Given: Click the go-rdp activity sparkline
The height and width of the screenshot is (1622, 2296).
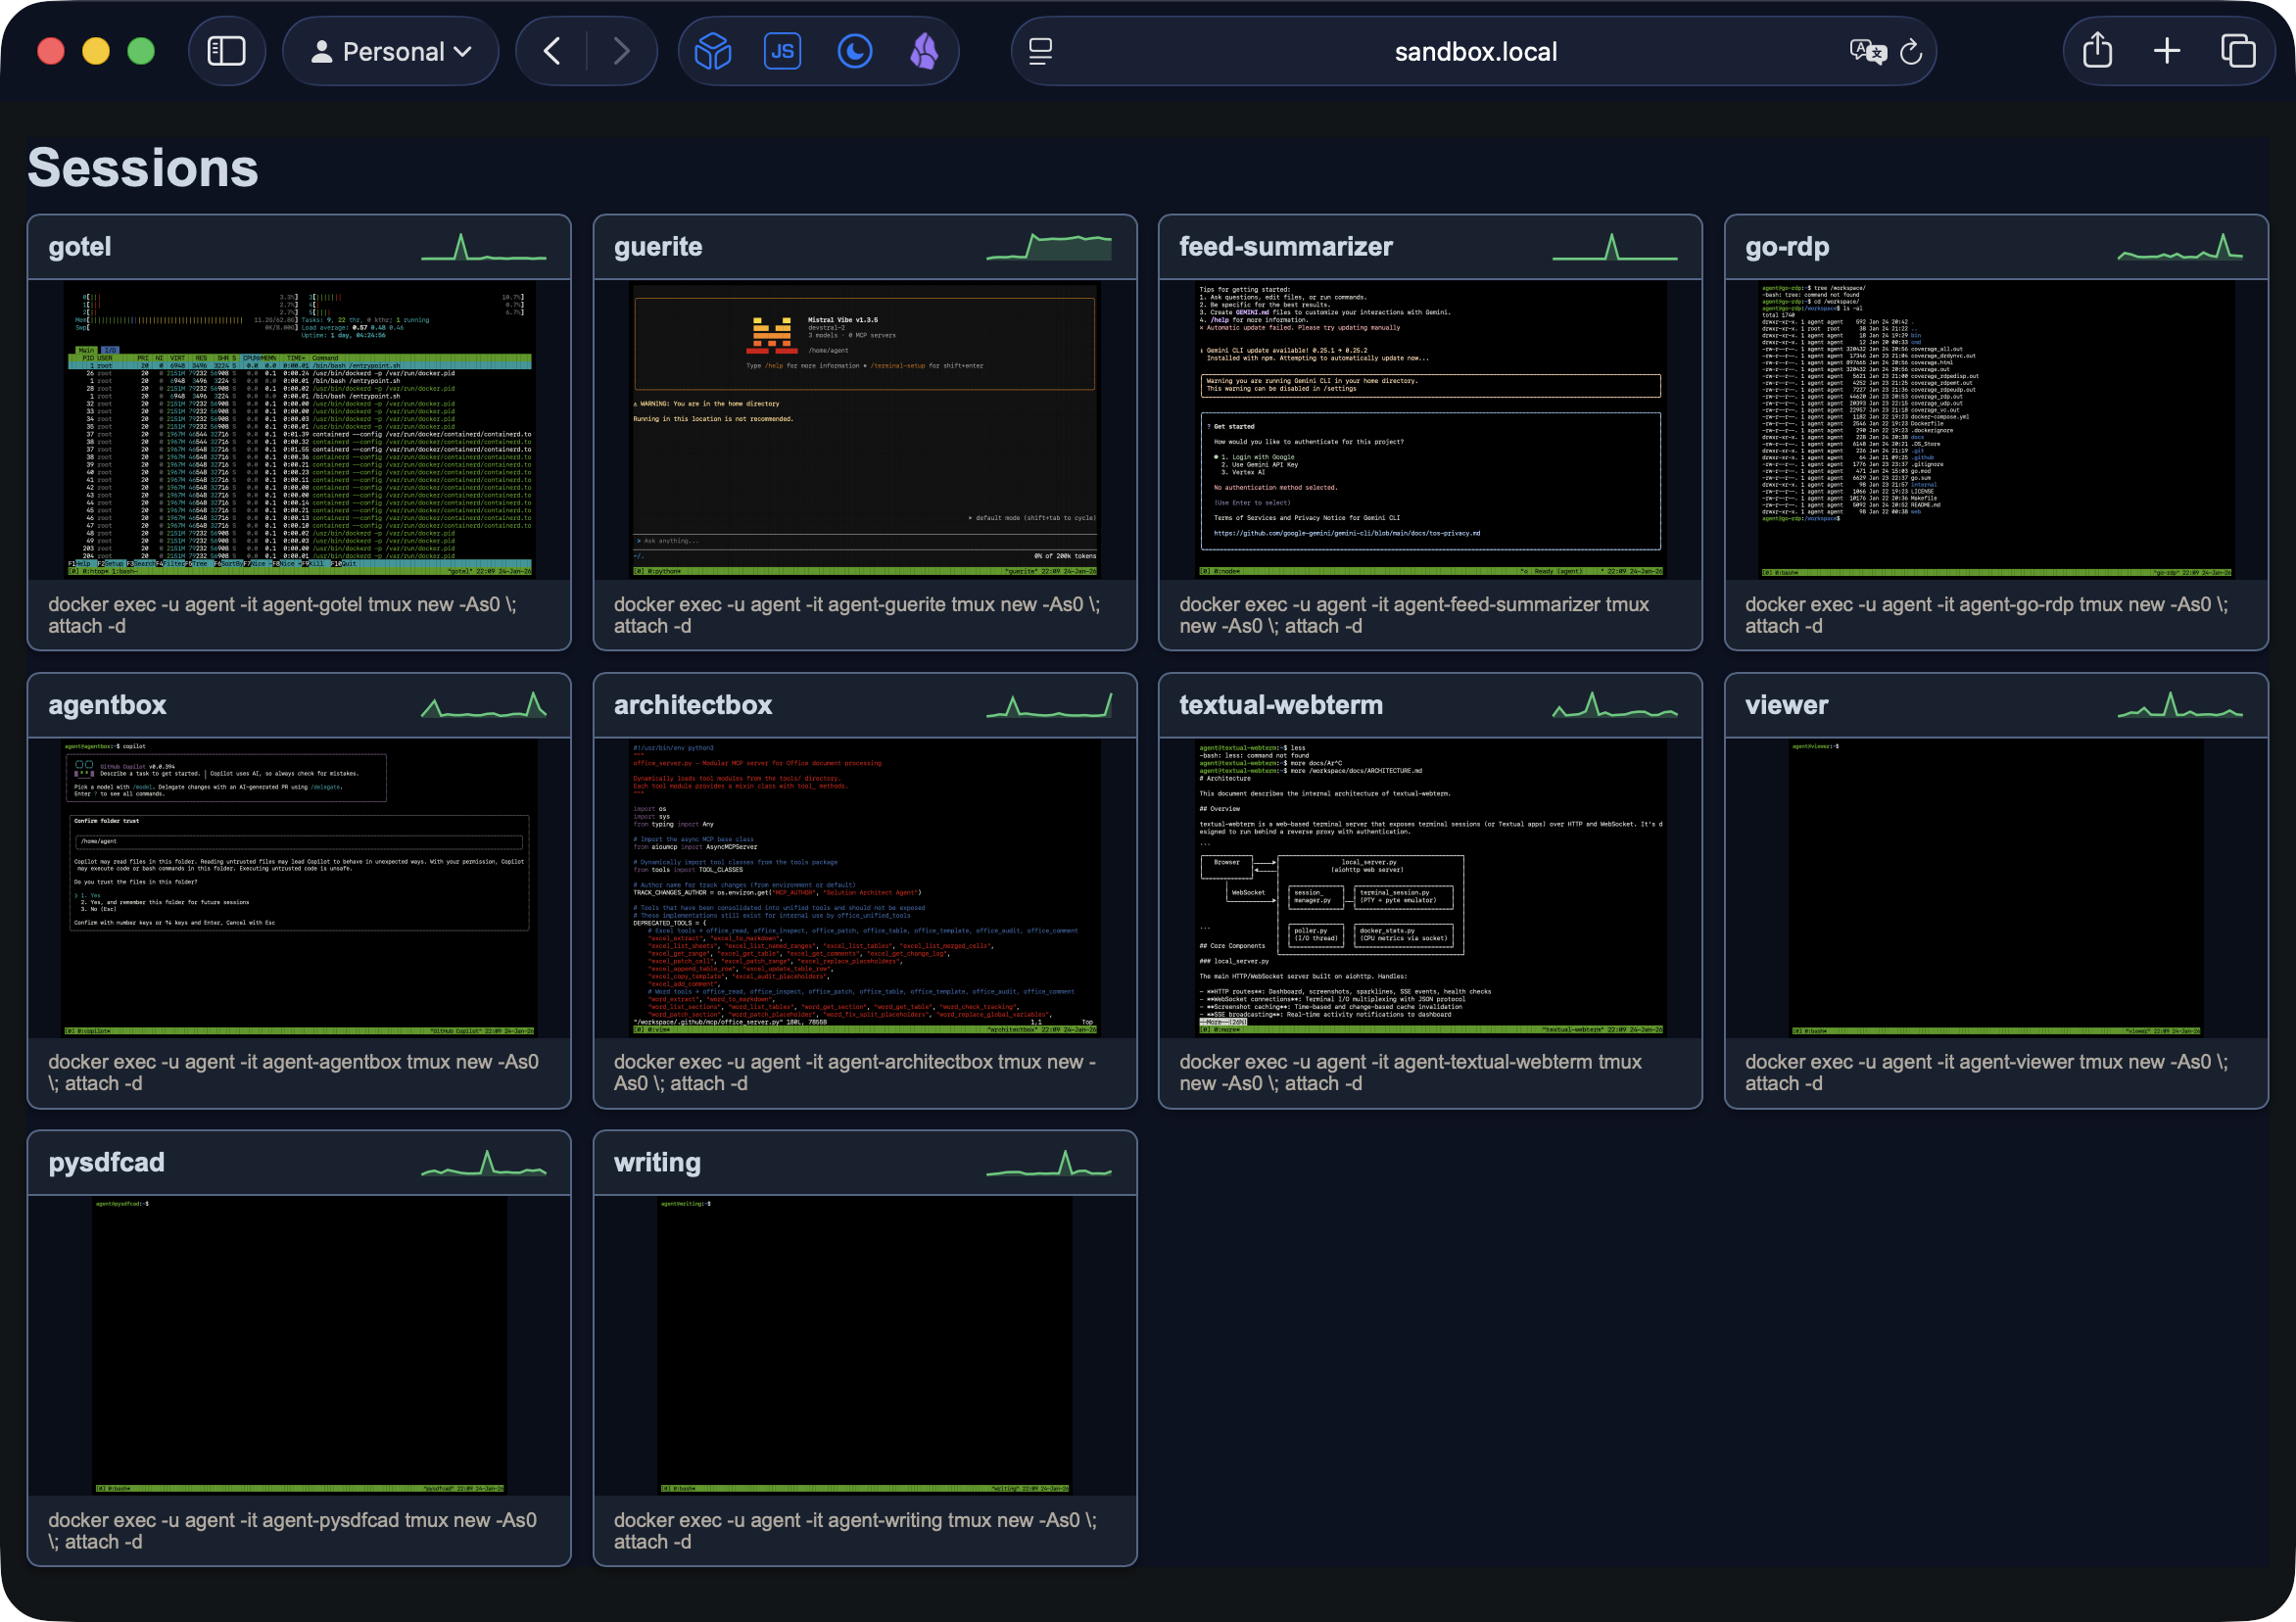Looking at the screenshot, I should point(2180,247).
